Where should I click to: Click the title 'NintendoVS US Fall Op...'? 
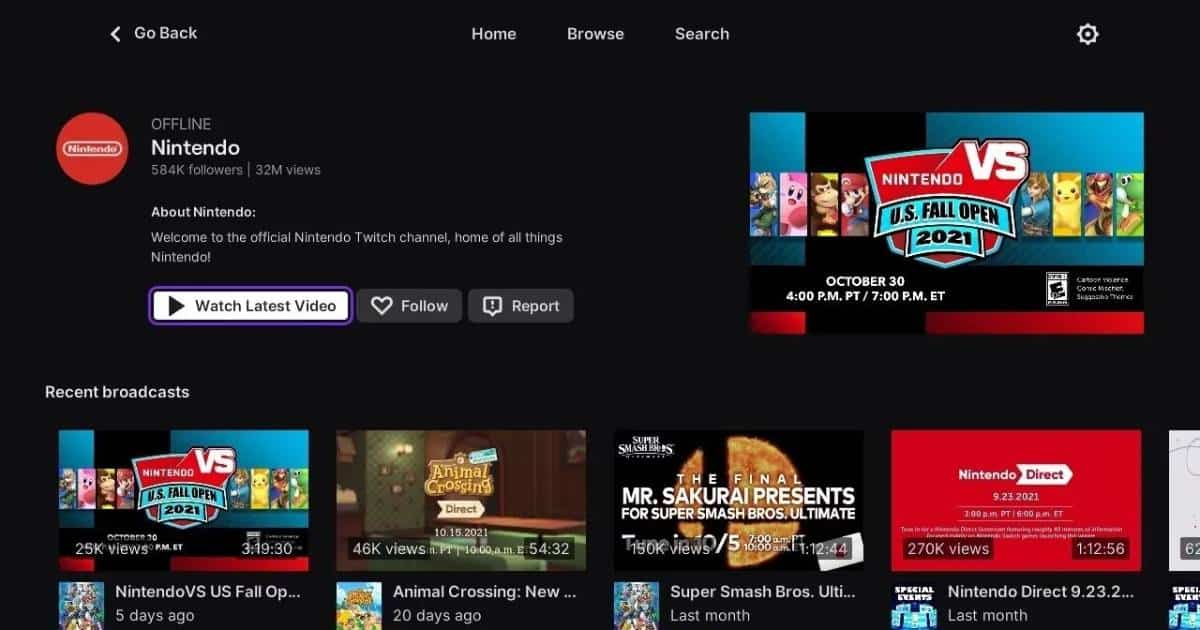pos(208,591)
